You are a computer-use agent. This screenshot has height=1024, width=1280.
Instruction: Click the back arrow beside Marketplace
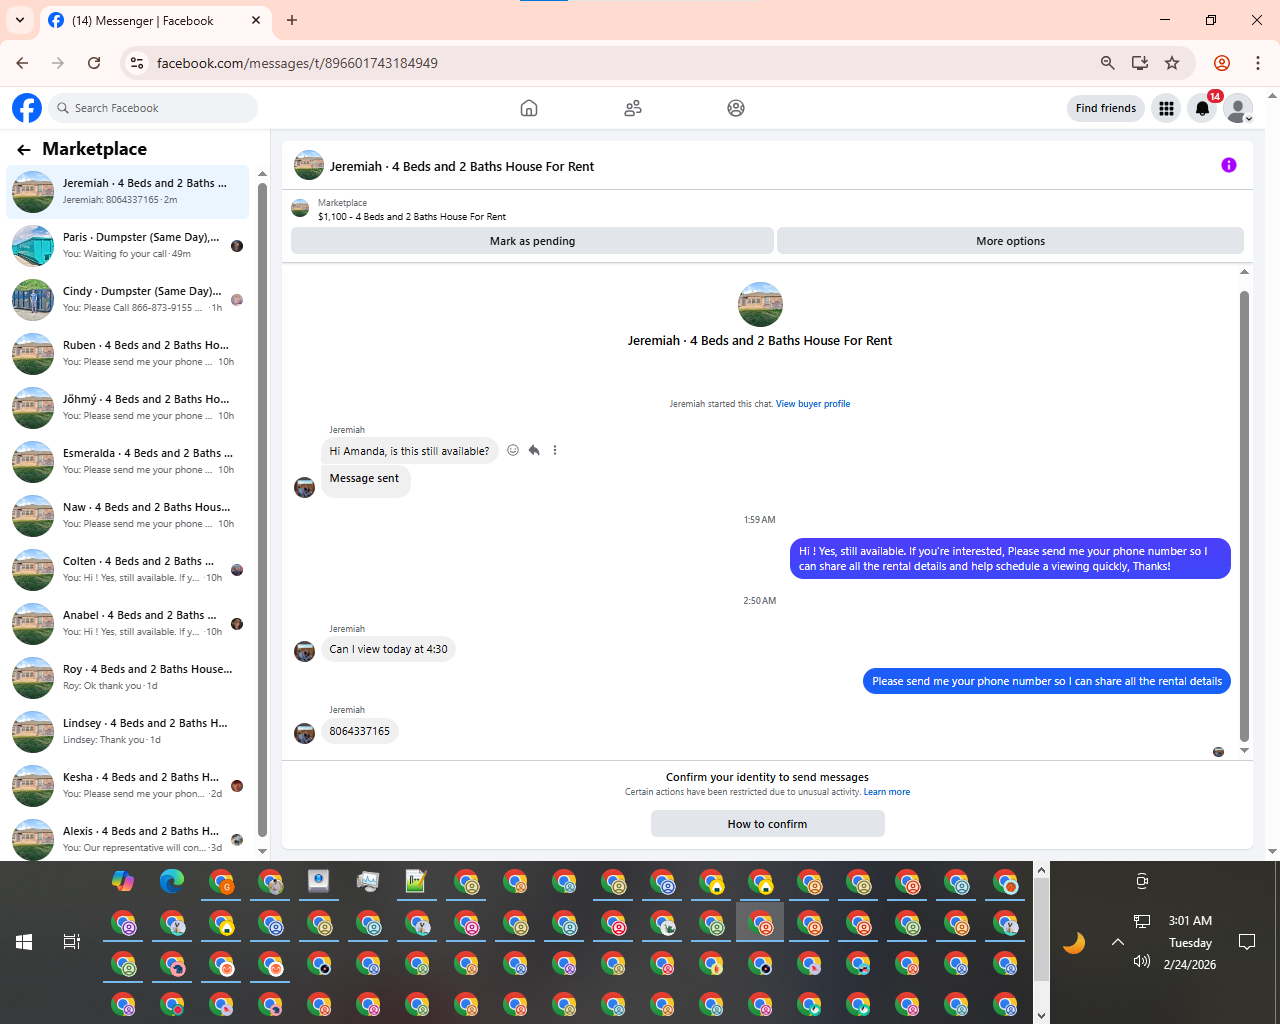coord(24,150)
